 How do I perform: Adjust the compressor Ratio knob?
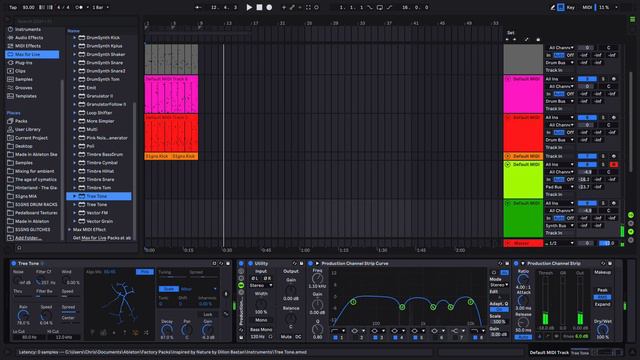point(523,280)
